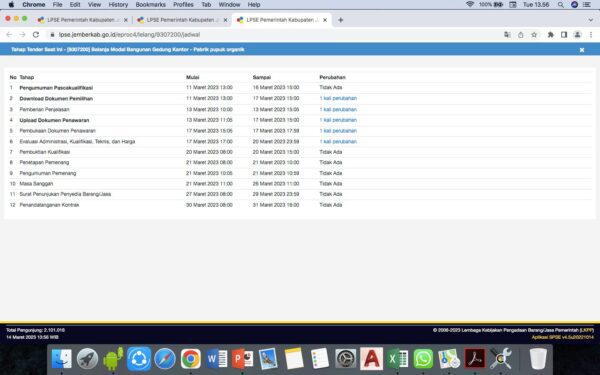The height and width of the screenshot is (375, 600).
Task: Select the Pengumuman Pascakualifikasi row text
Action: [56, 88]
